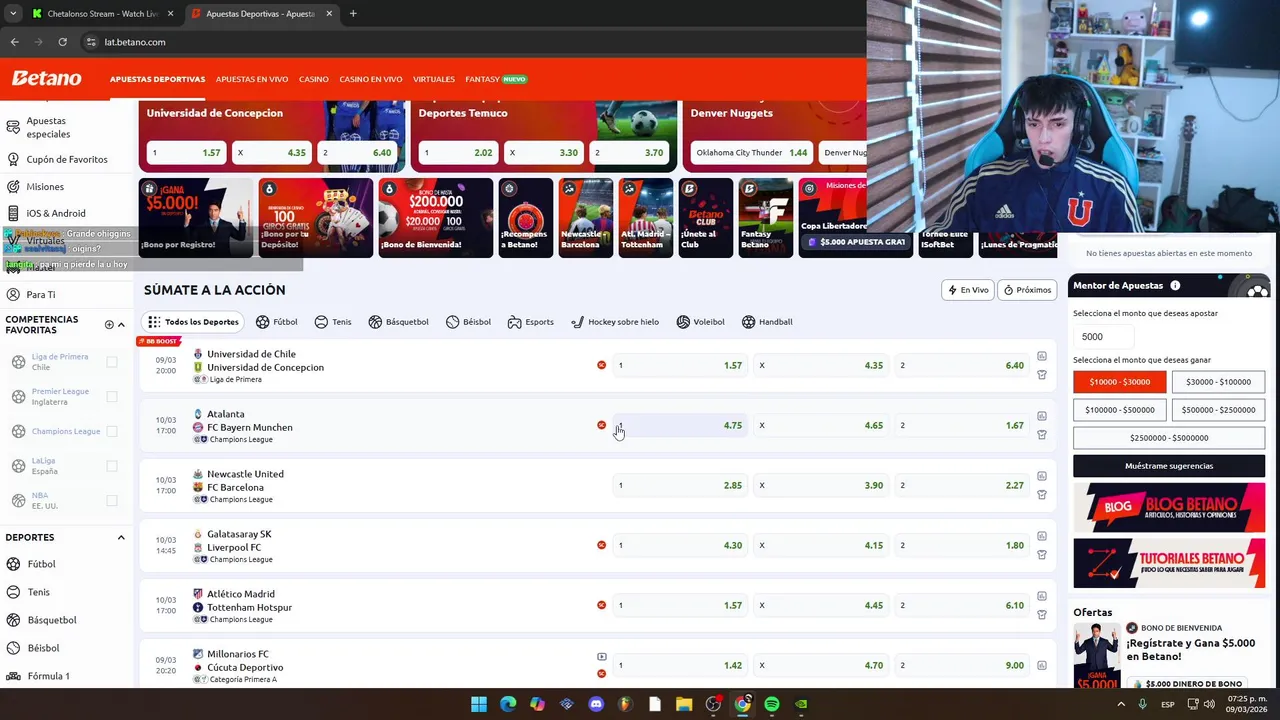
Task: Tick Premier League Inglaterra checkbox
Action: [112, 396]
